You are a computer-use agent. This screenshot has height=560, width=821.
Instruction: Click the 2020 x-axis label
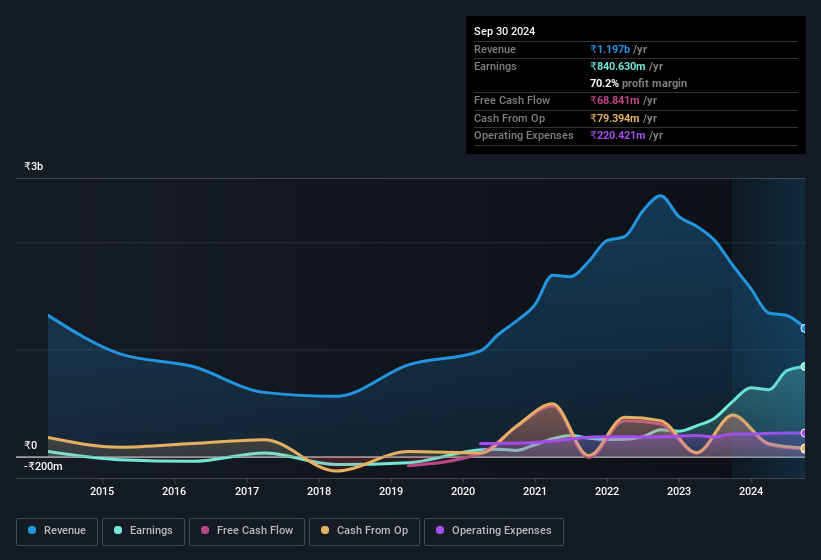pos(463,491)
